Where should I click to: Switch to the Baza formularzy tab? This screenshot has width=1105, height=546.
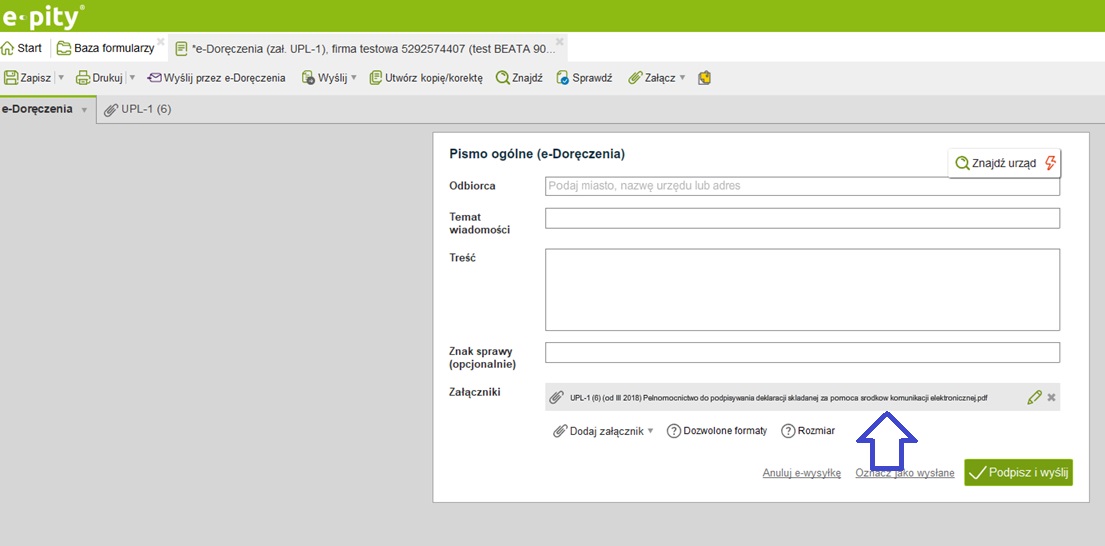click(105, 48)
